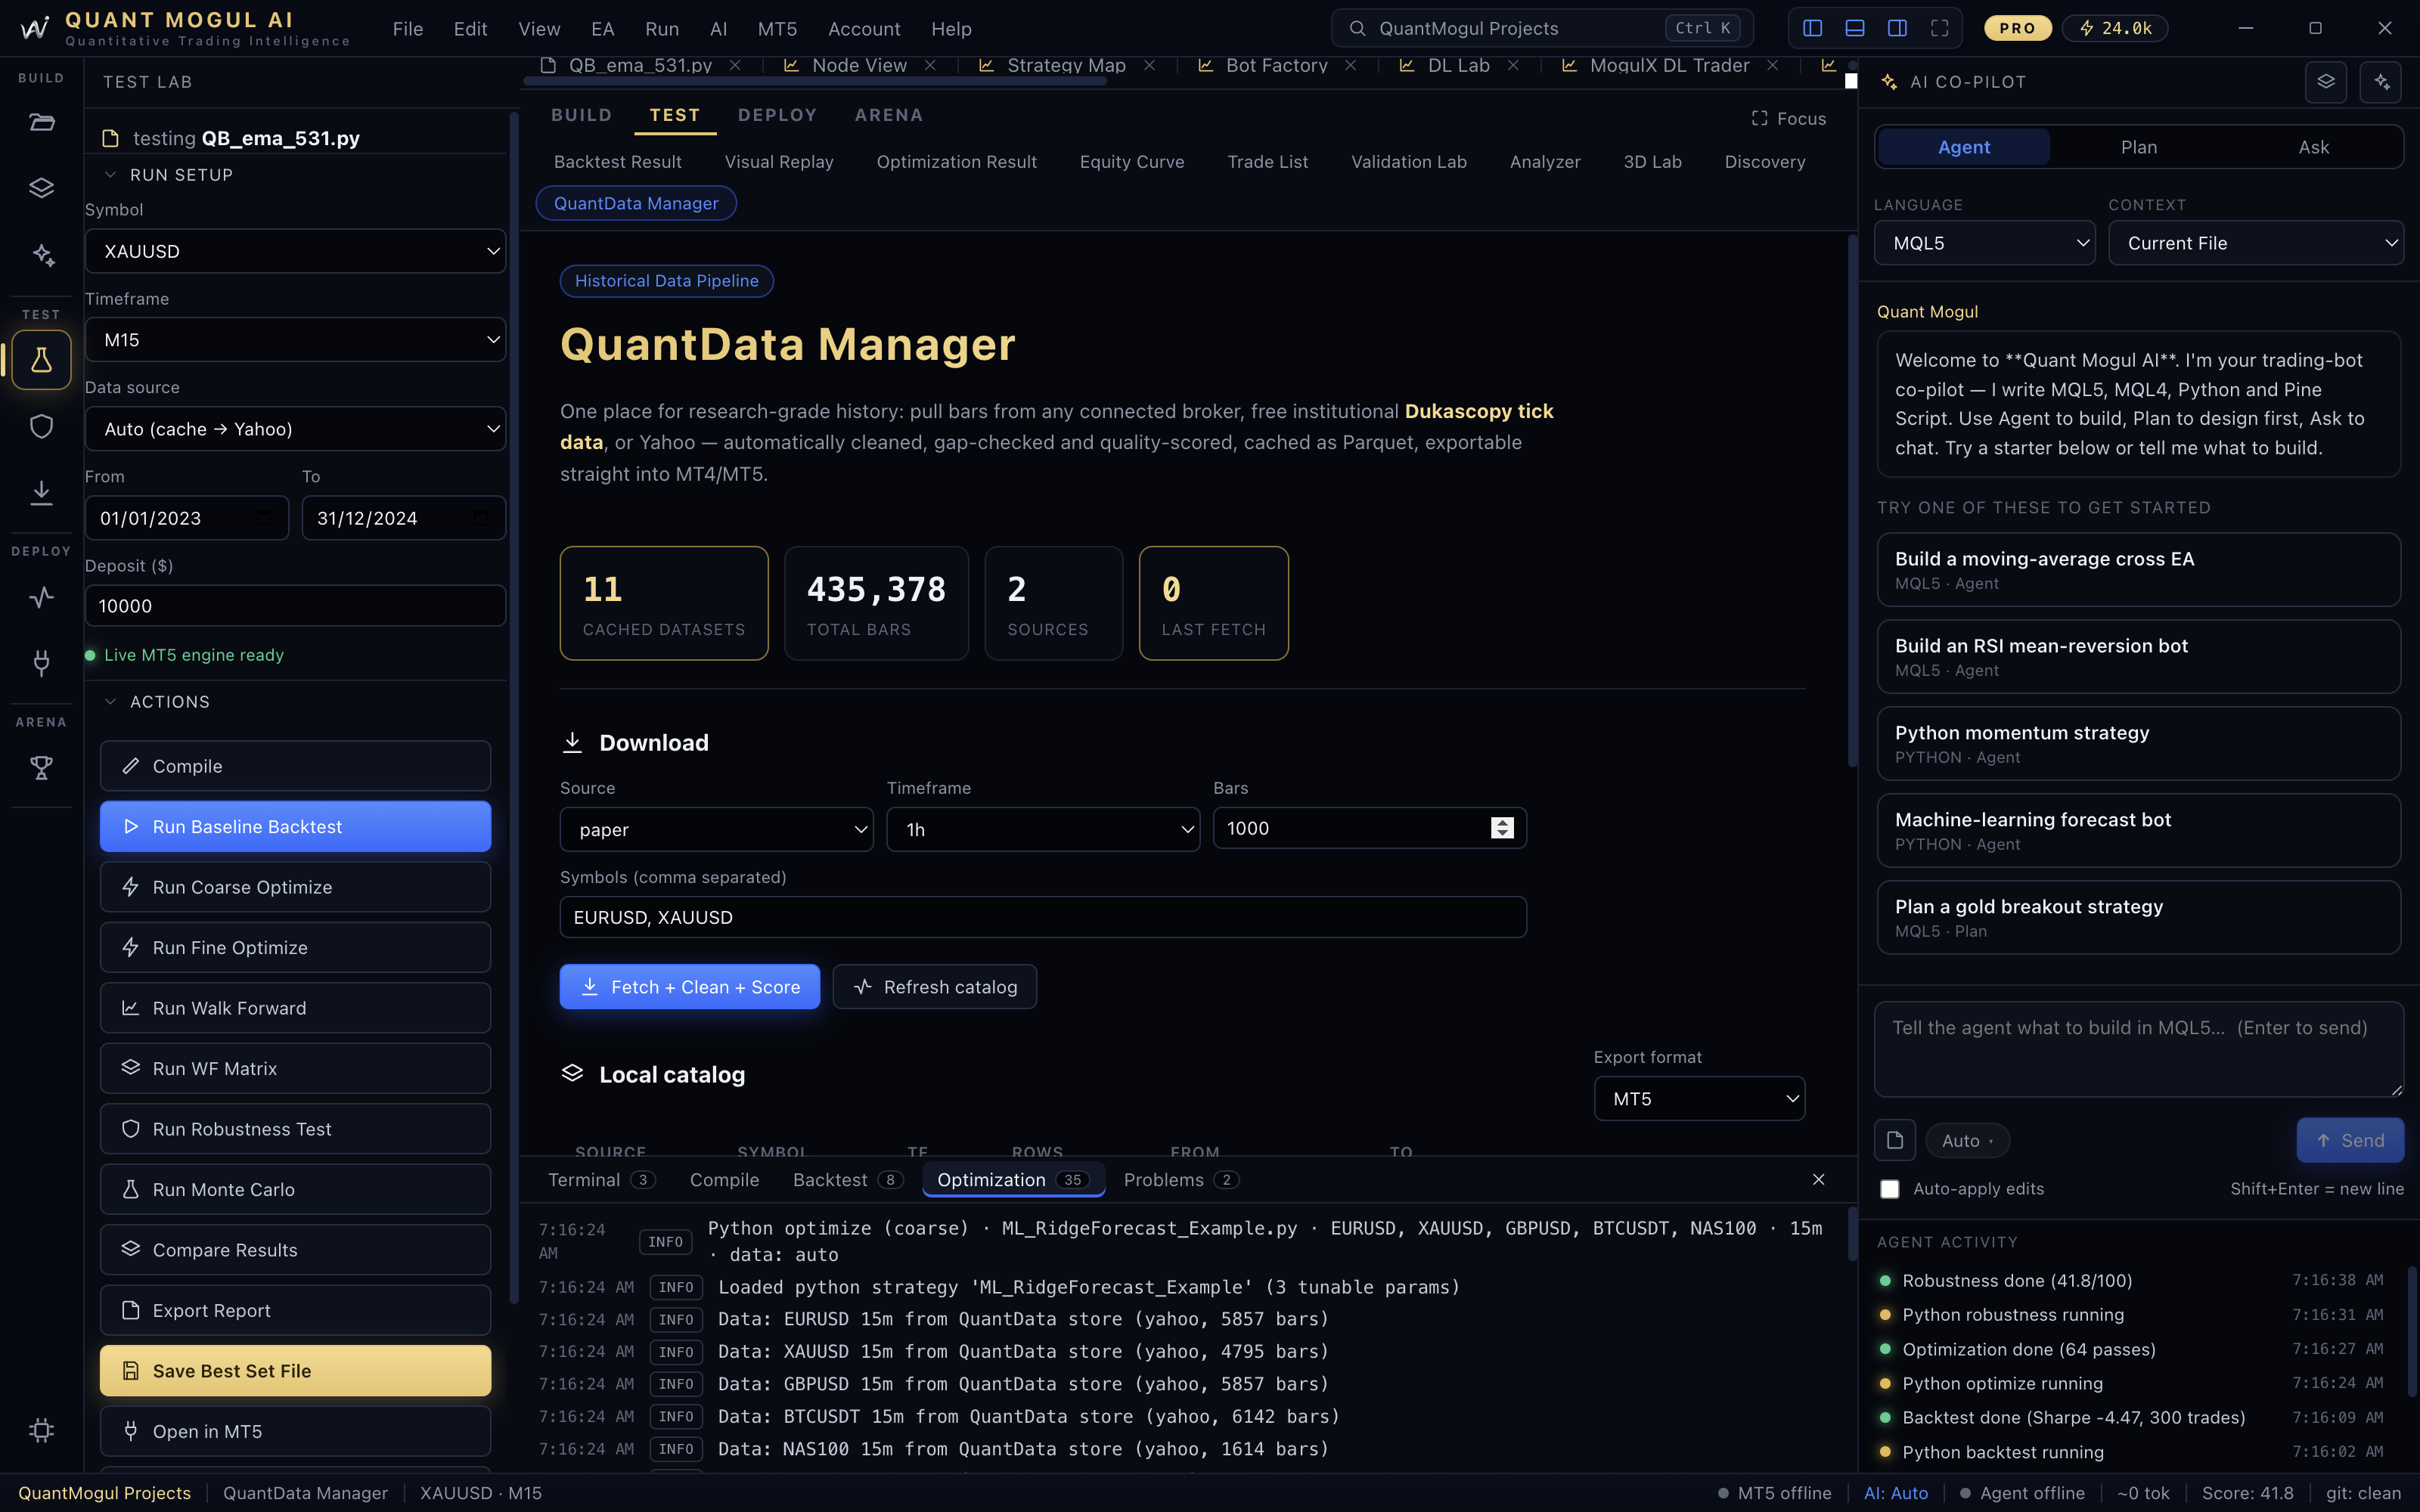
Task: Click the Deposit amount field
Action: [x=295, y=606]
